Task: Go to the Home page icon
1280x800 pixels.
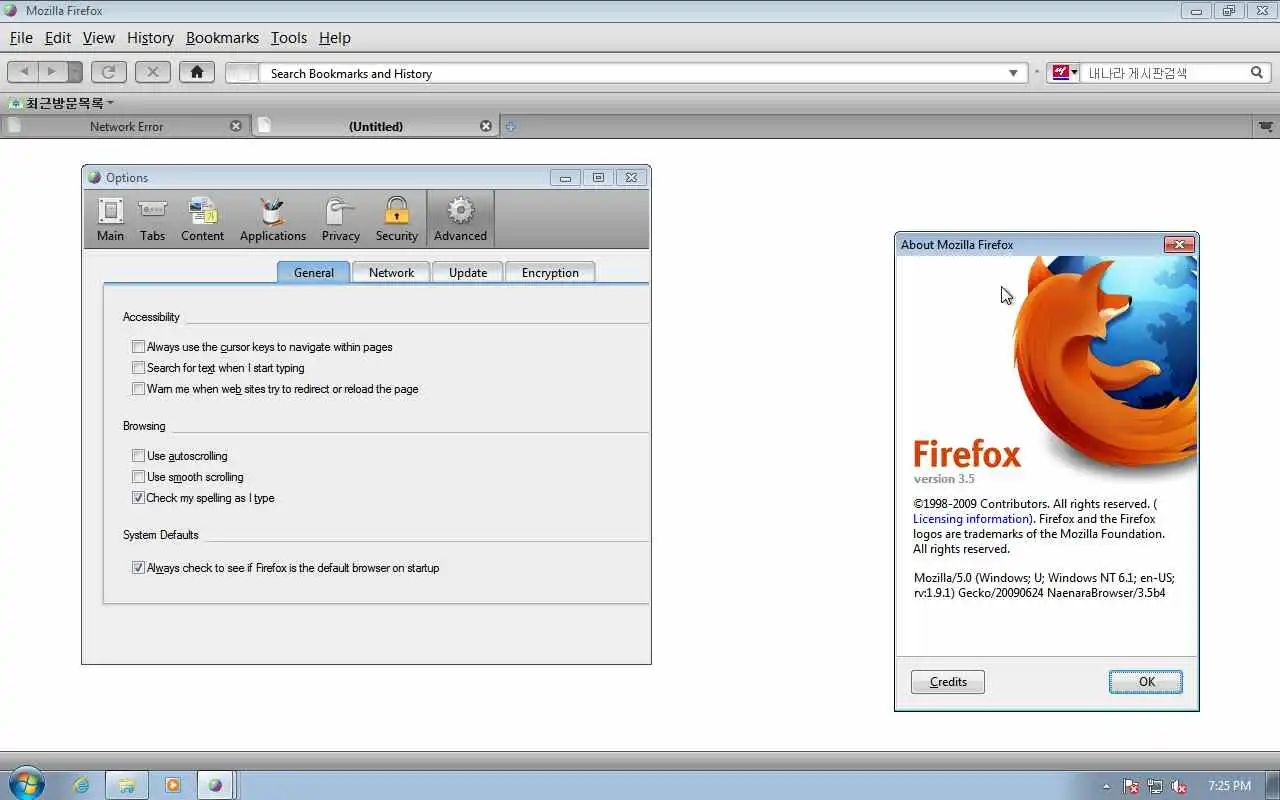Action: point(197,72)
